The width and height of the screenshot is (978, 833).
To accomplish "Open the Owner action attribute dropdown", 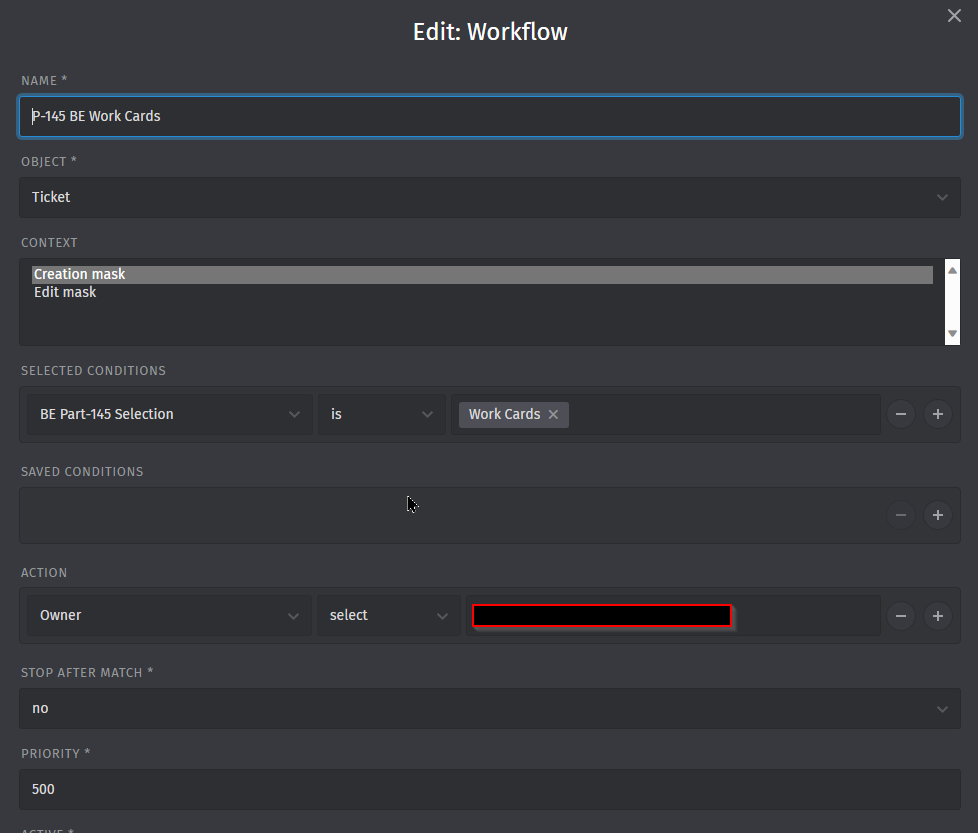I will (169, 615).
